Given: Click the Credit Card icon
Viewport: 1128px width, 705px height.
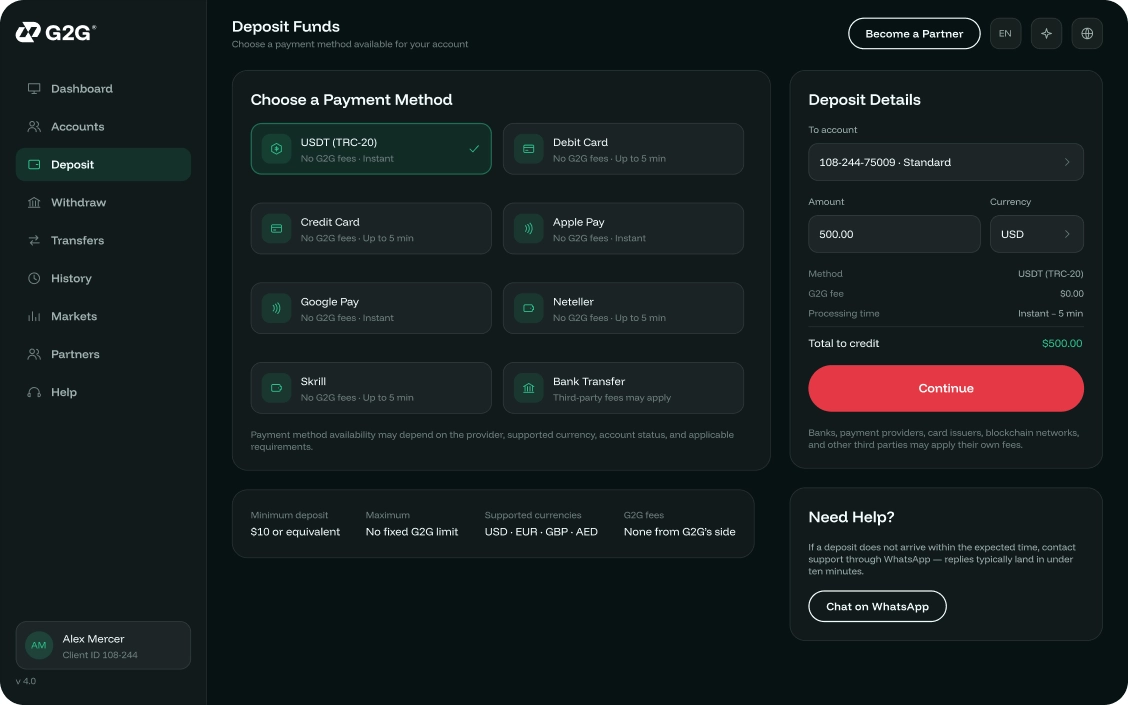Looking at the screenshot, I should pyautogui.click(x=276, y=229).
